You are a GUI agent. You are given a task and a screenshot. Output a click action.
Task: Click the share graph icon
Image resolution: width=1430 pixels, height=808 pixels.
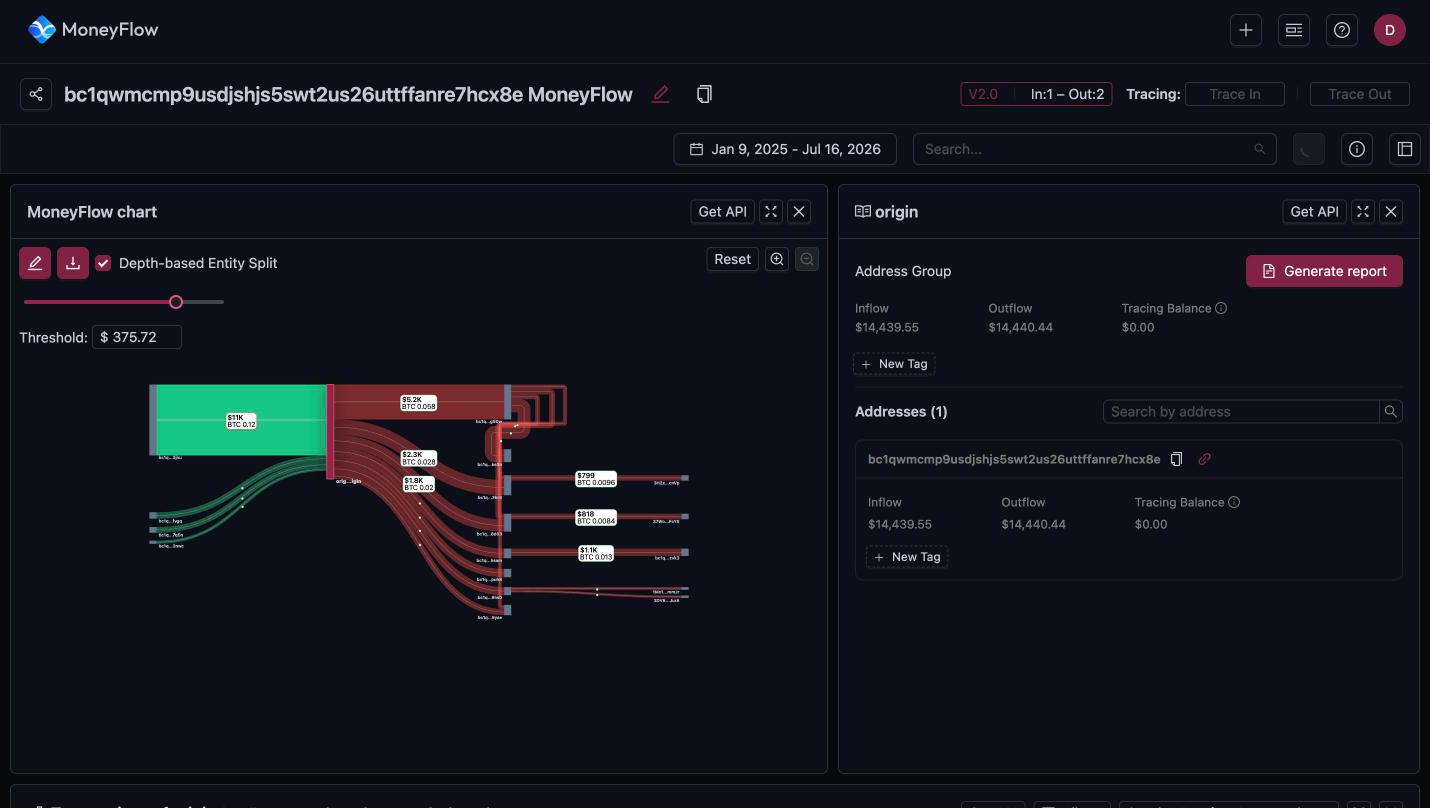36,94
